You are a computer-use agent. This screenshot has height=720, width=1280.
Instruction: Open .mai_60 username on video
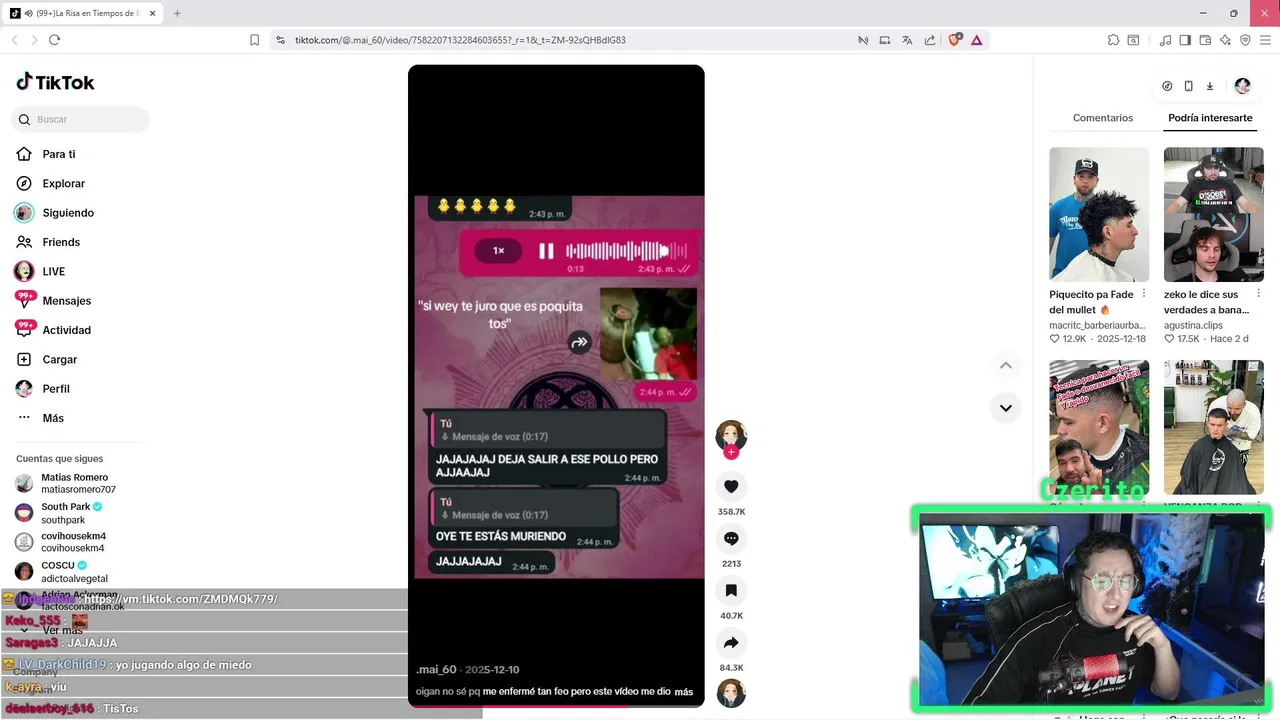tap(436, 669)
